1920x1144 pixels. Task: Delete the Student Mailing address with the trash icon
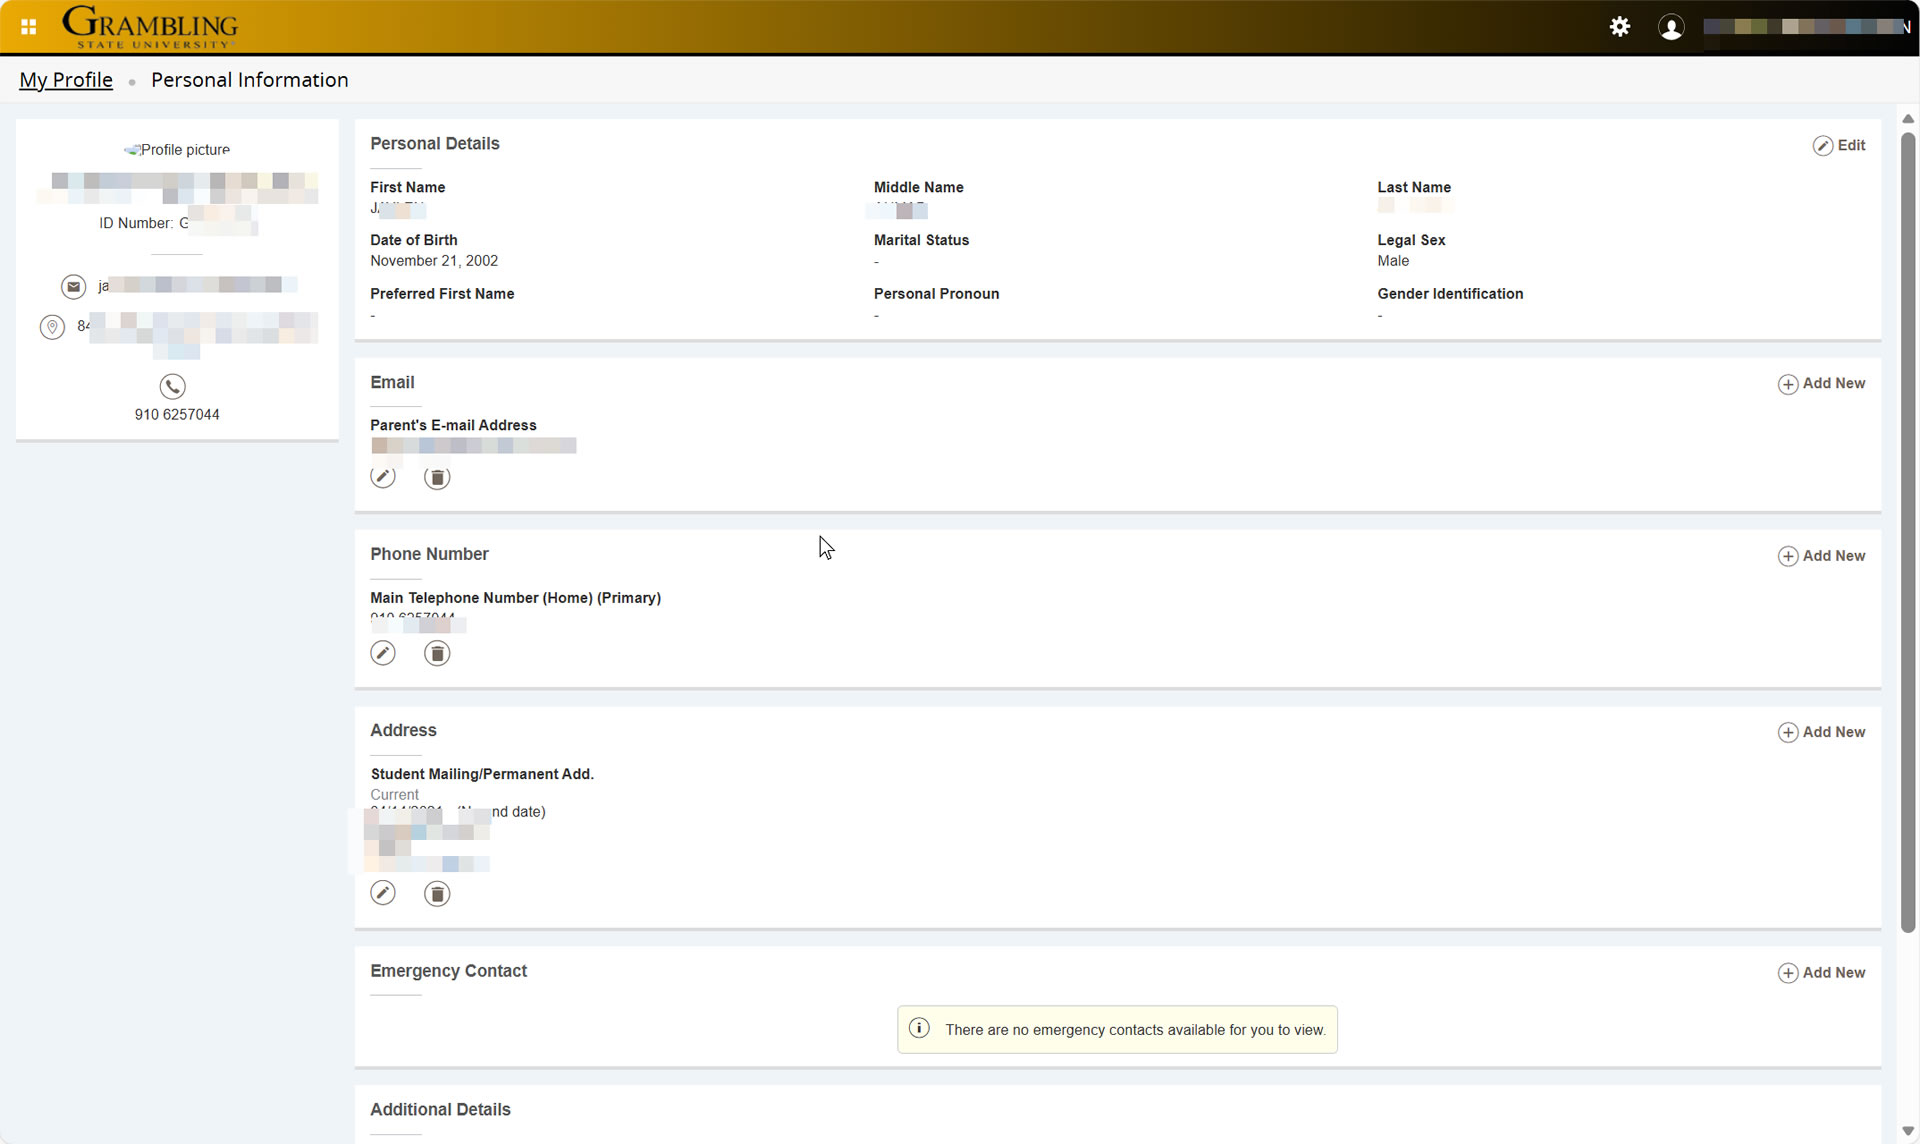tap(437, 892)
